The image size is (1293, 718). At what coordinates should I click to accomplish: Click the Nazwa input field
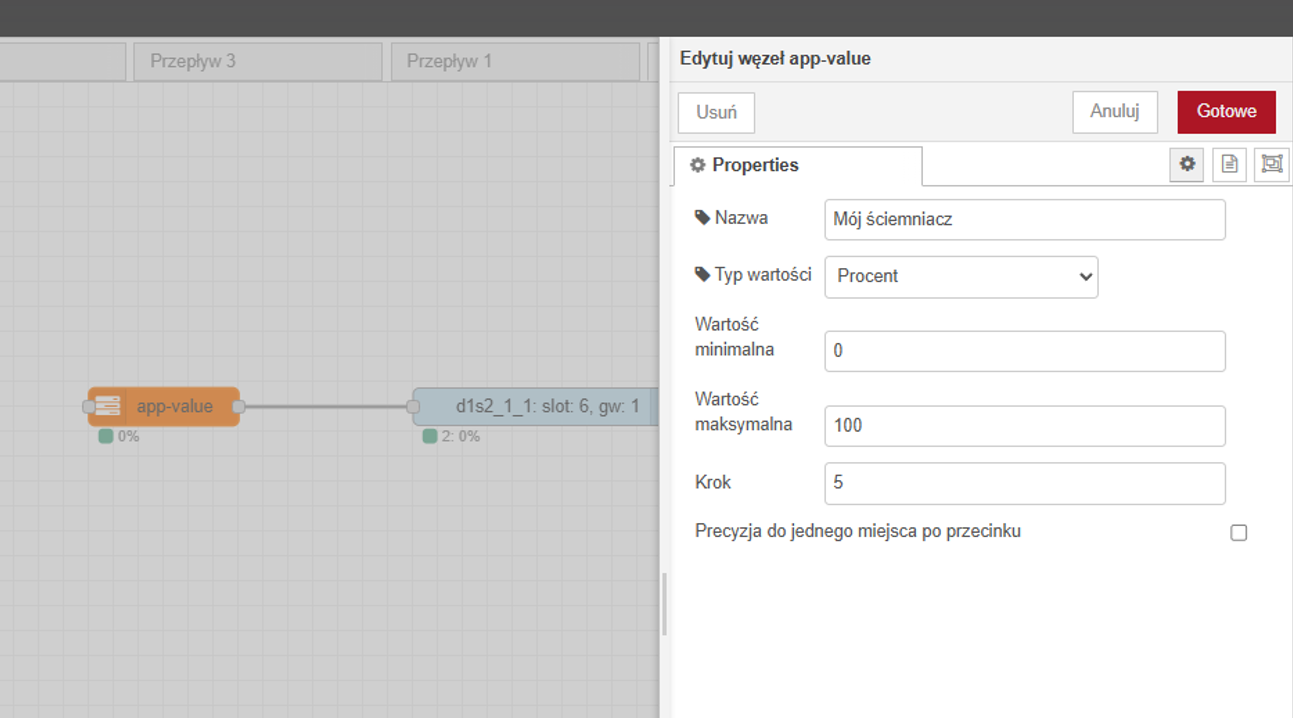(x=1025, y=220)
